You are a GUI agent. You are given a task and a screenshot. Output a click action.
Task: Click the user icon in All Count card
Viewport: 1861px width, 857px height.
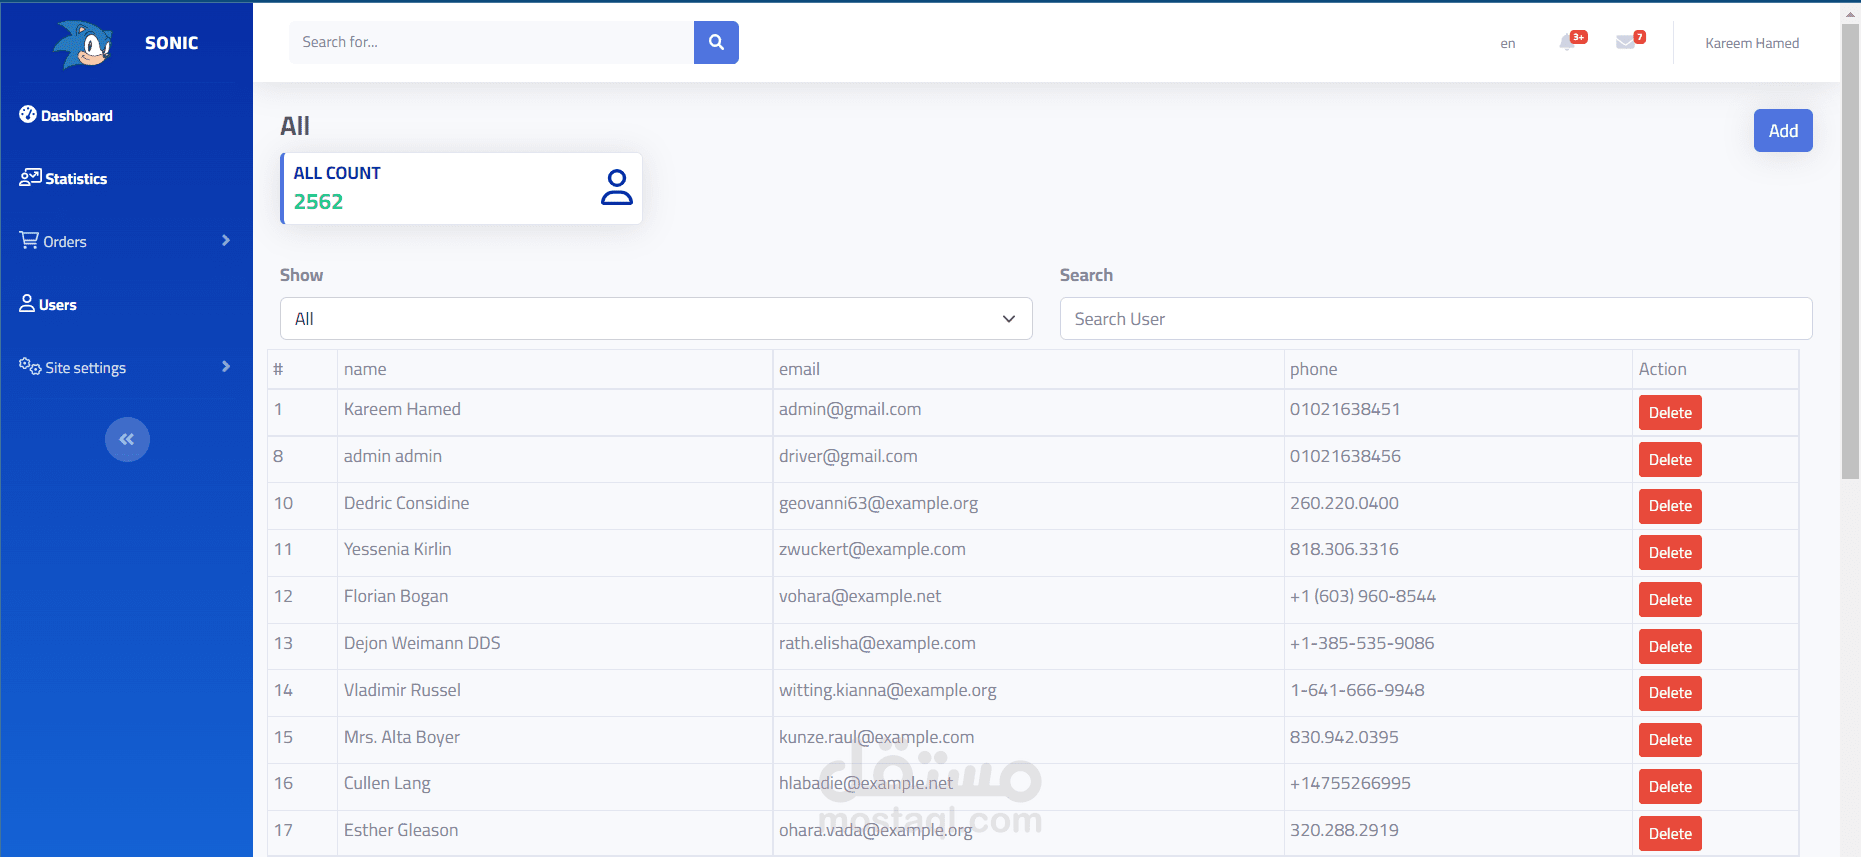pos(617,187)
